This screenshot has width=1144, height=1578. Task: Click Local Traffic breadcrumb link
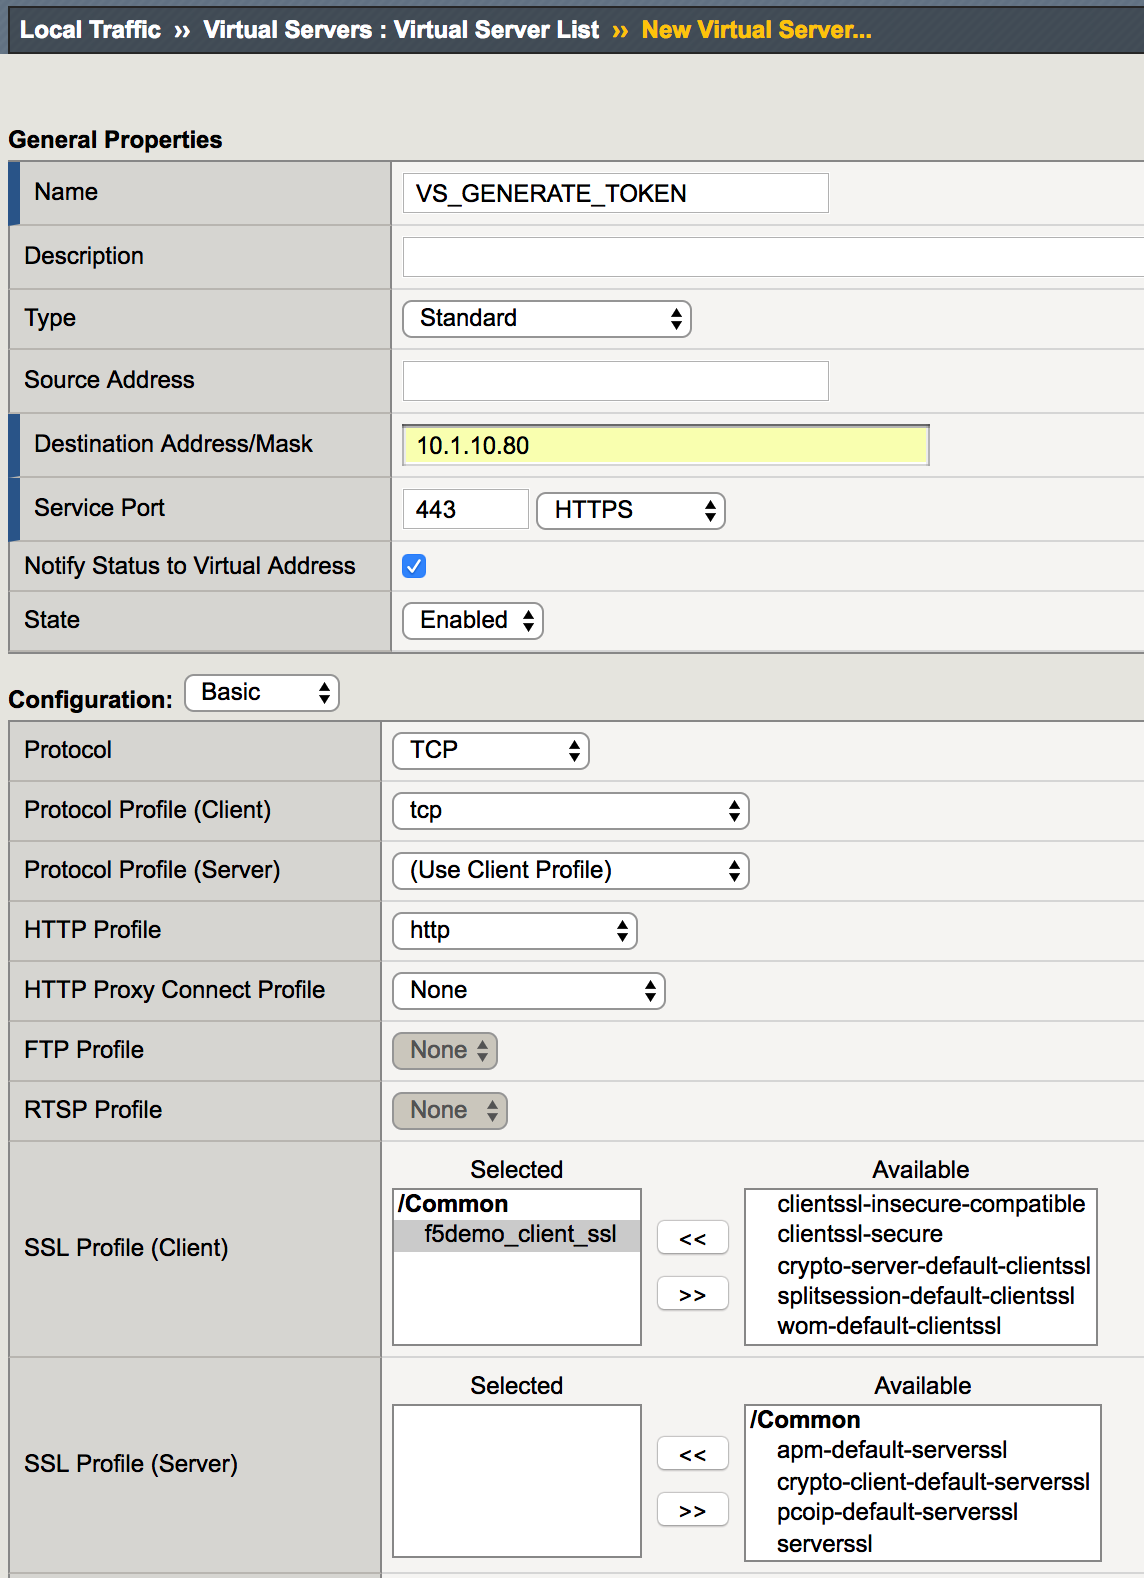[90, 30]
